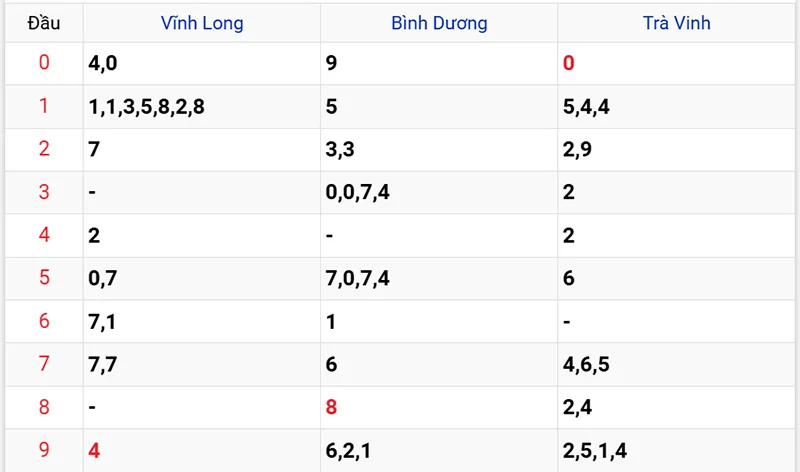This screenshot has width=800, height=472.
Task: Select row head number 0
Action: pos(44,62)
